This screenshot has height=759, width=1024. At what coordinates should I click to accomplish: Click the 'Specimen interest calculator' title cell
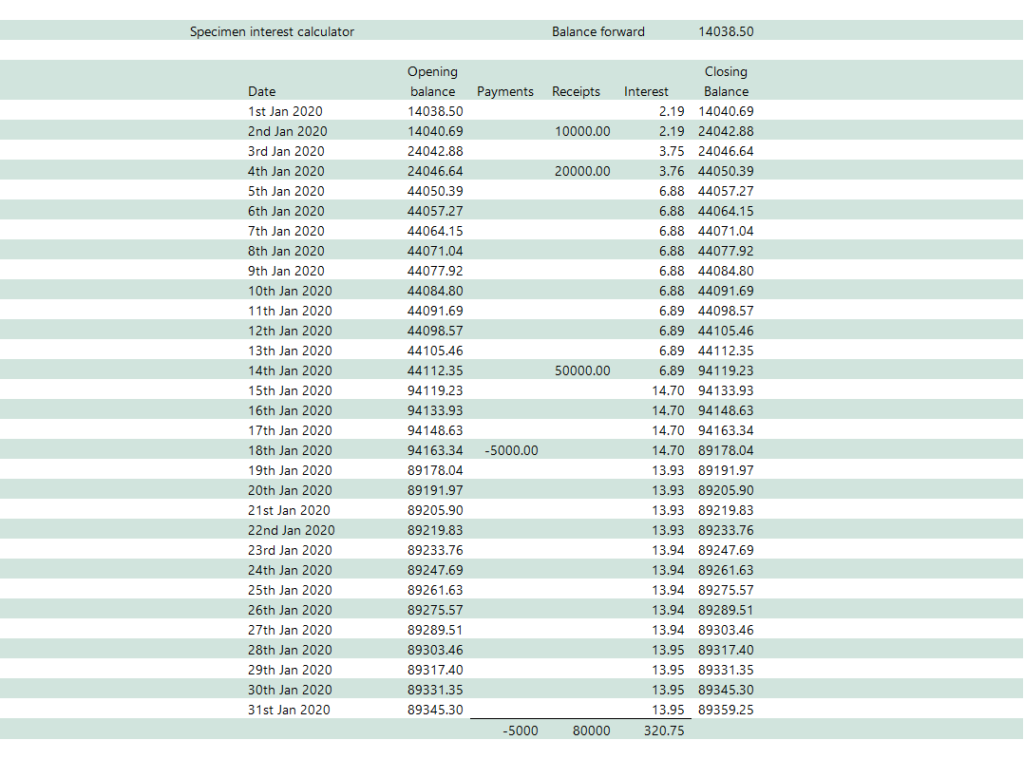coord(272,31)
